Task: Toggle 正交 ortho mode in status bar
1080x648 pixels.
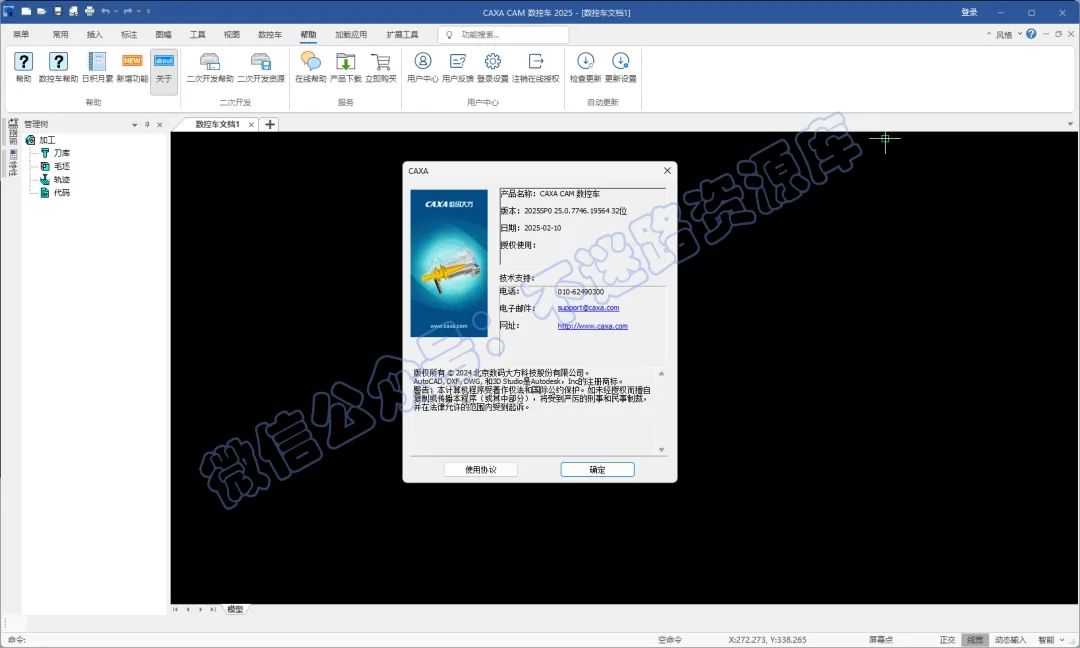Action: [x=947, y=640]
